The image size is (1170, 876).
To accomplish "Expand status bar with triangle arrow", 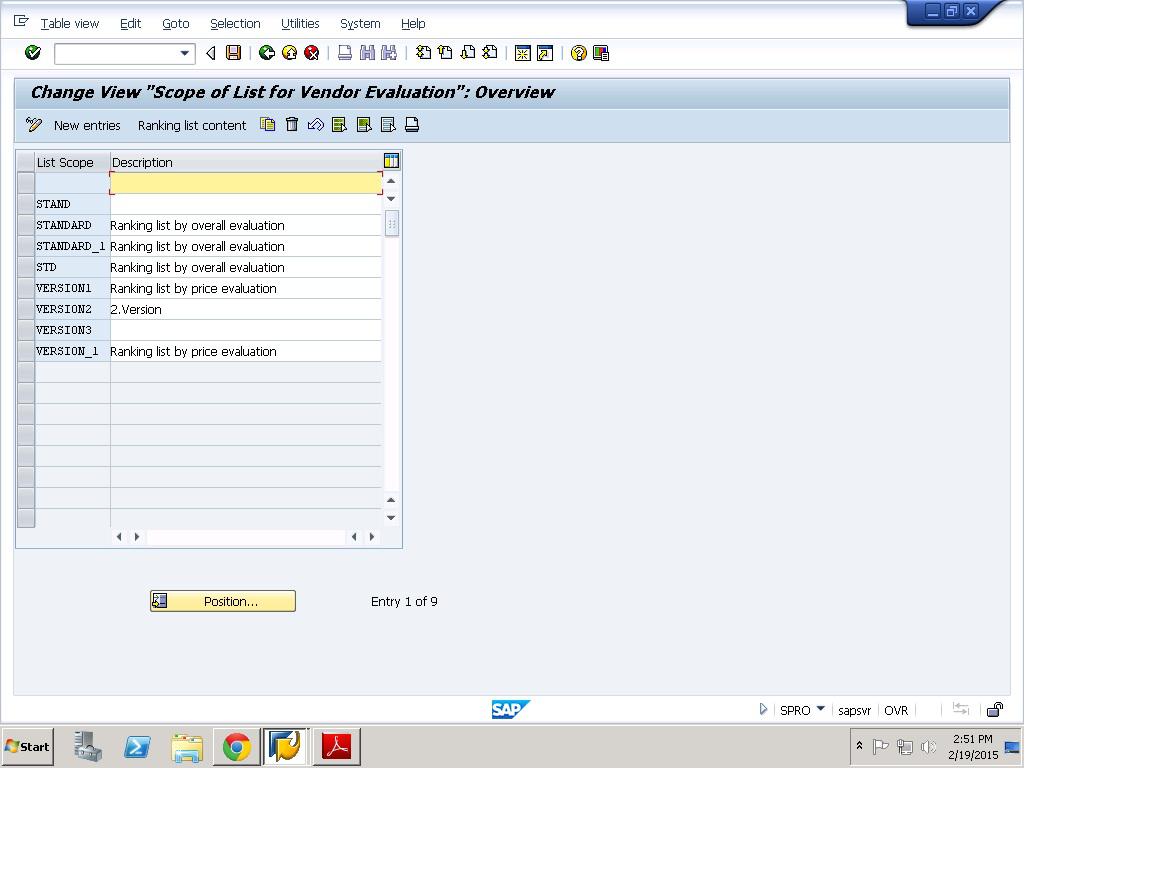I will (x=763, y=709).
